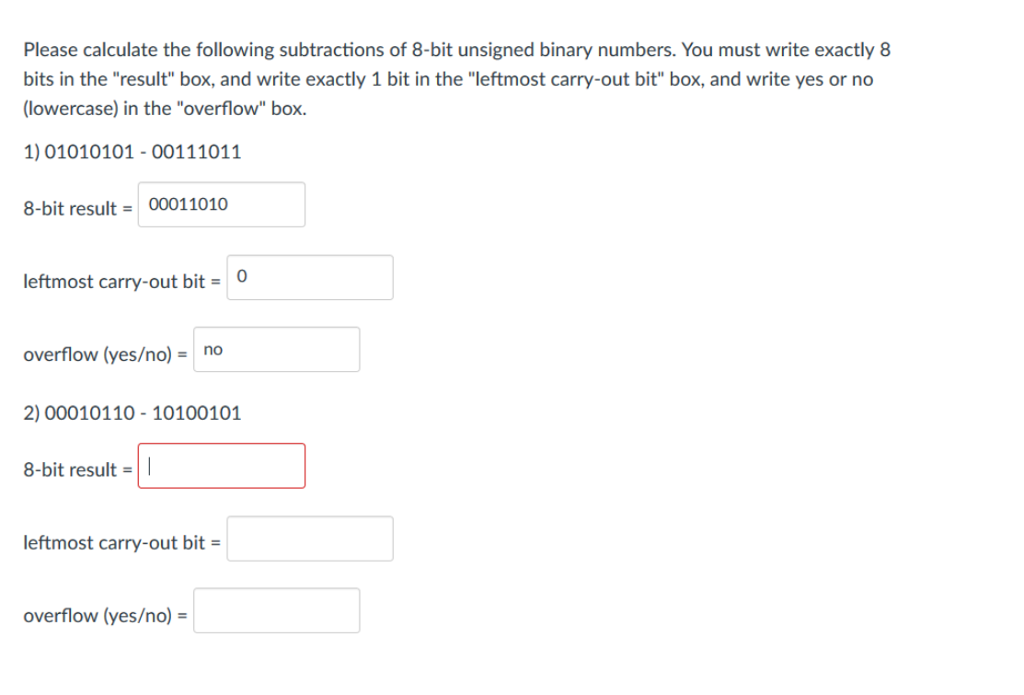
Task: Click the overflow answer box for question 1
Action: tap(278, 349)
